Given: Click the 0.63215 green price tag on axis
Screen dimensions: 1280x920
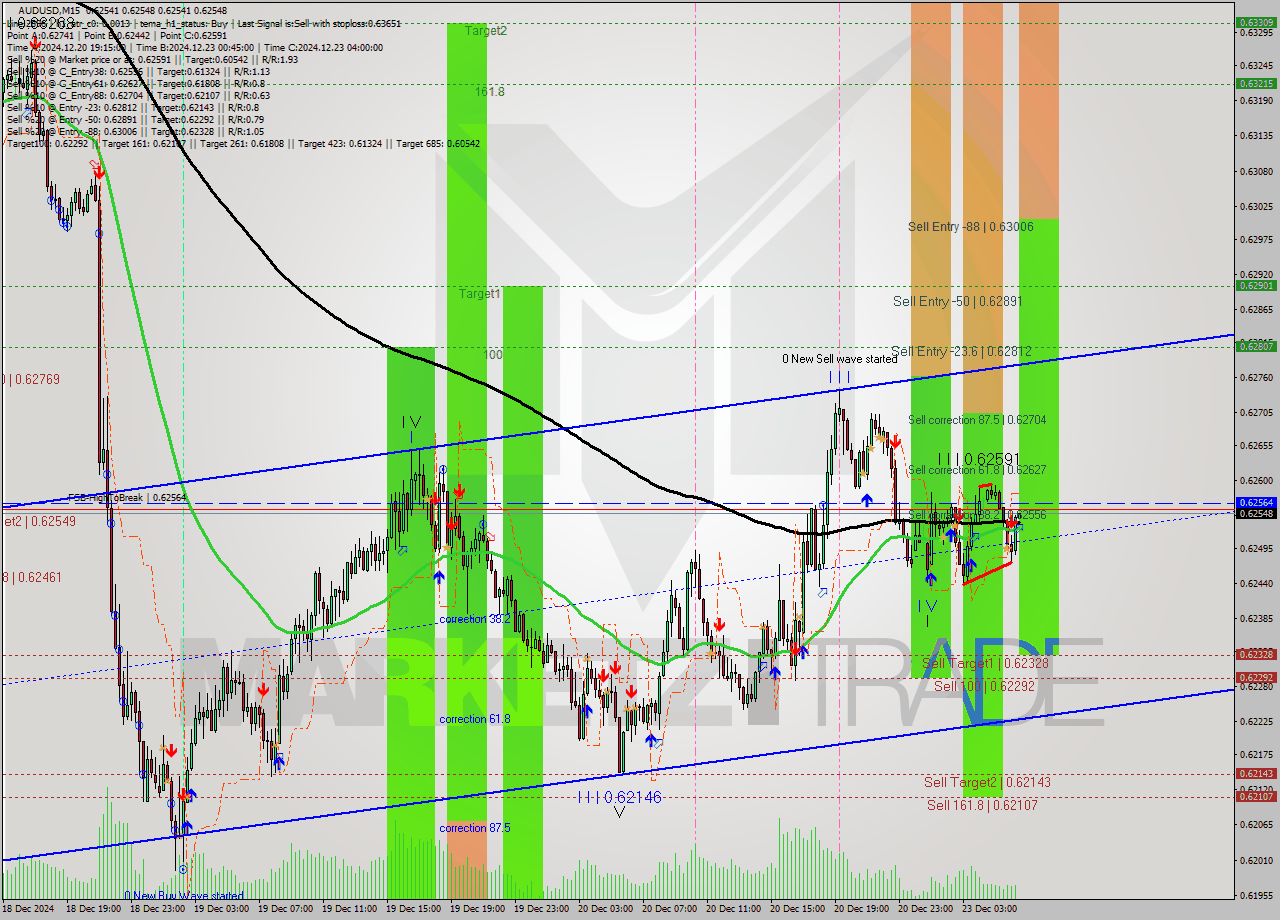Looking at the screenshot, I should pyautogui.click(x=1255, y=84).
